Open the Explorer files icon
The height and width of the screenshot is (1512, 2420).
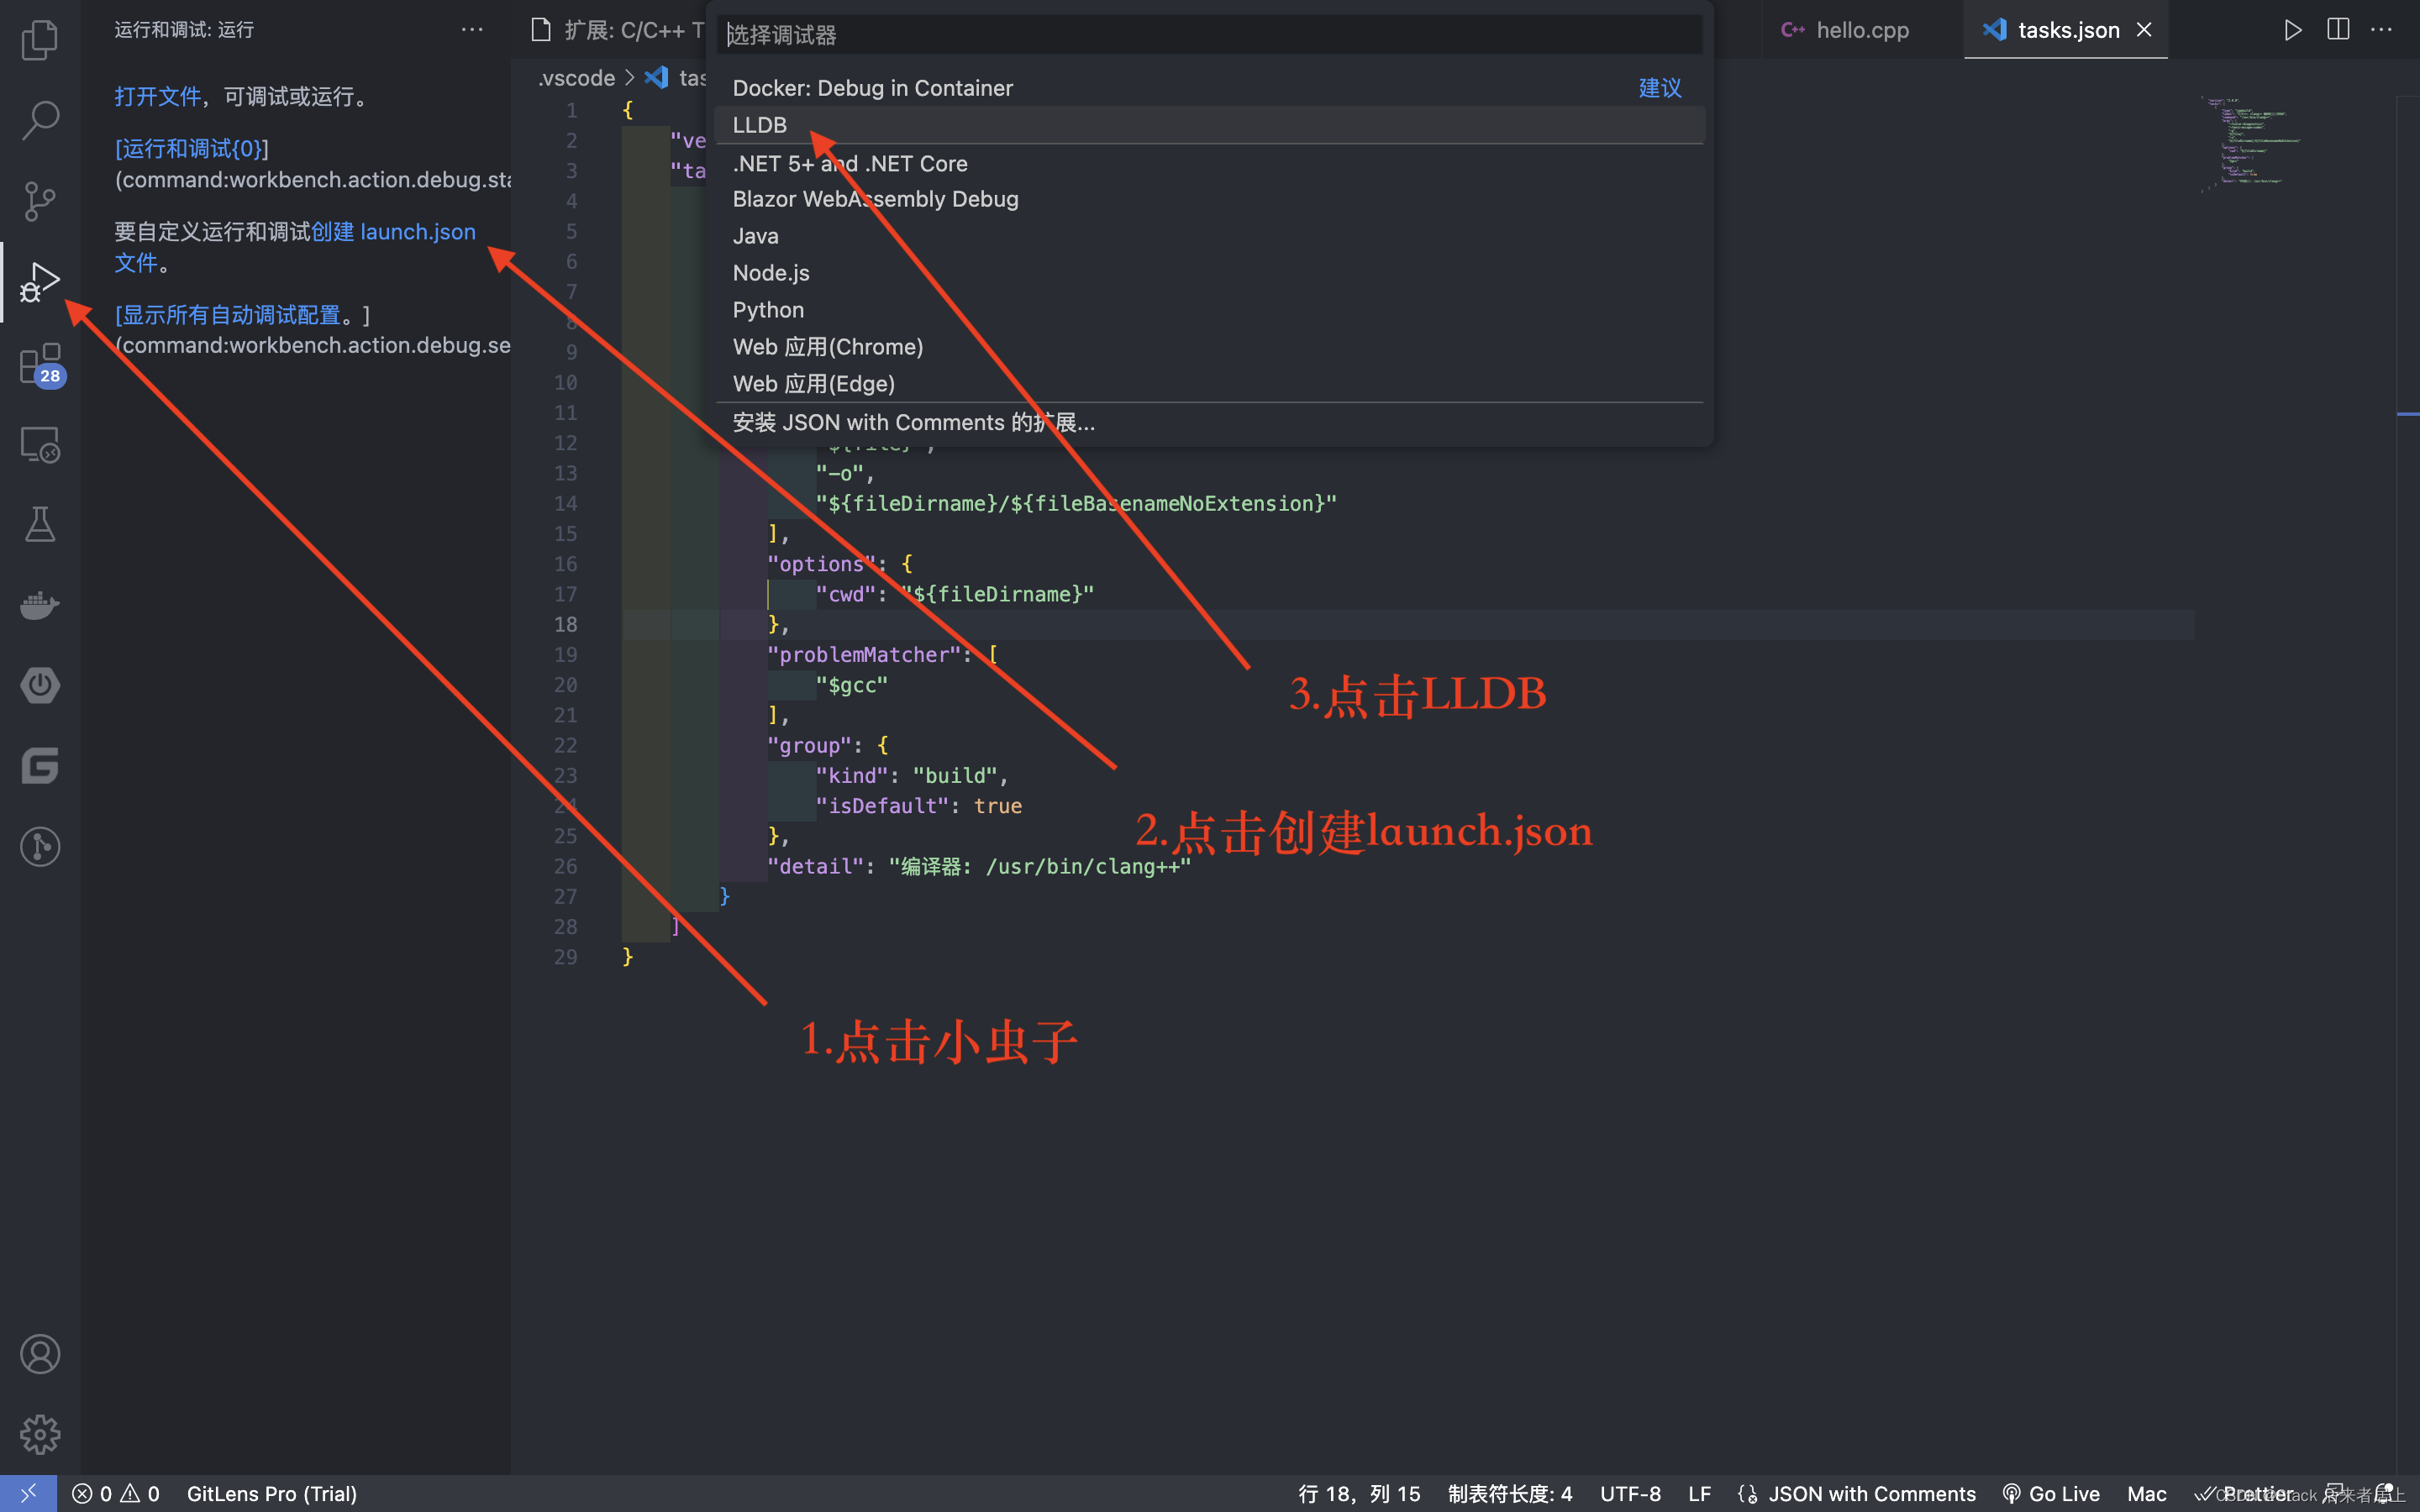[40, 40]
